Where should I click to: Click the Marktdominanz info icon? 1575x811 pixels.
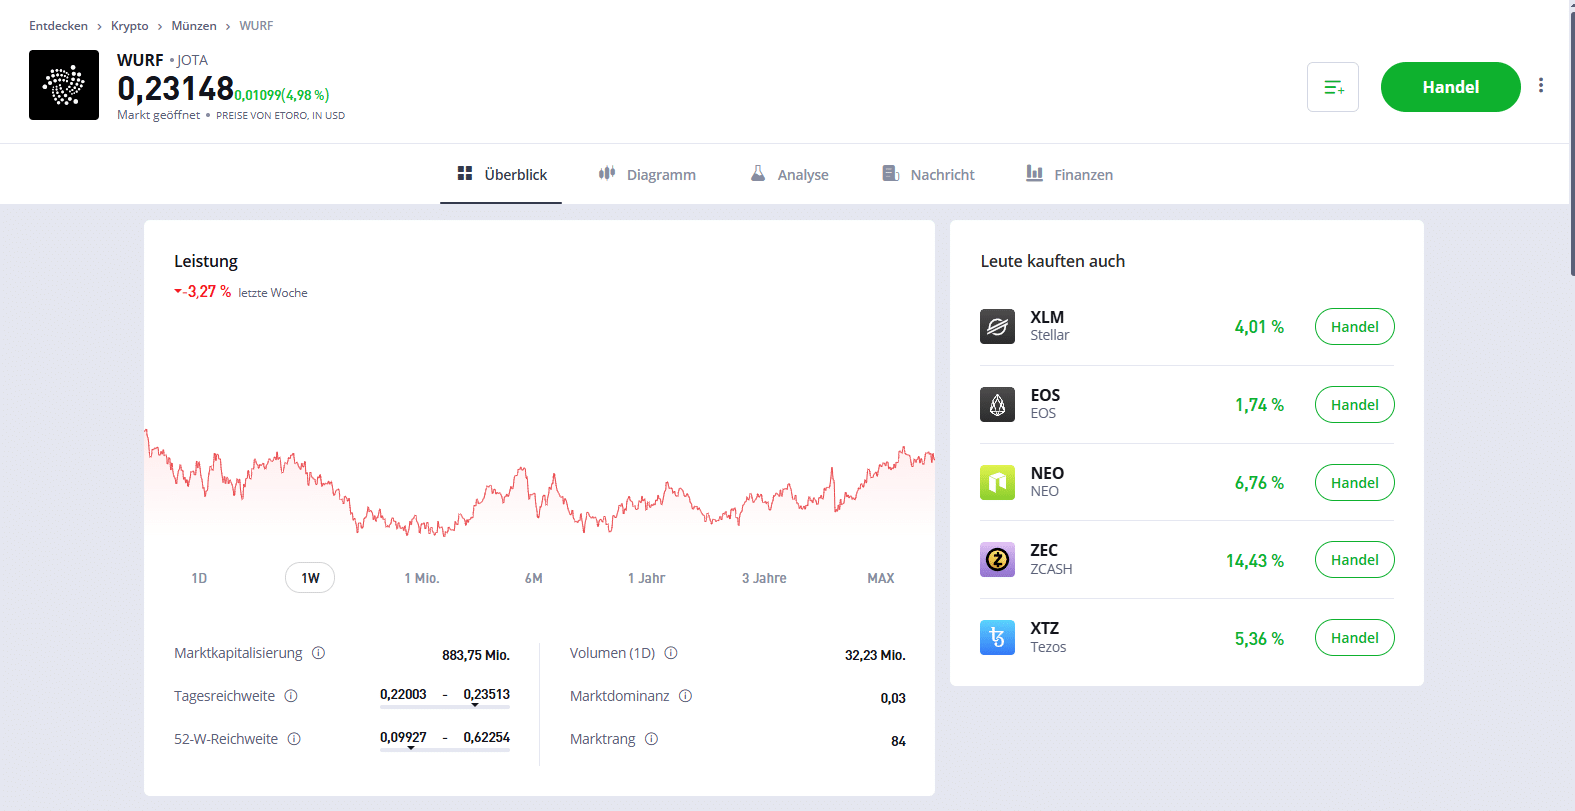point(686,696)
